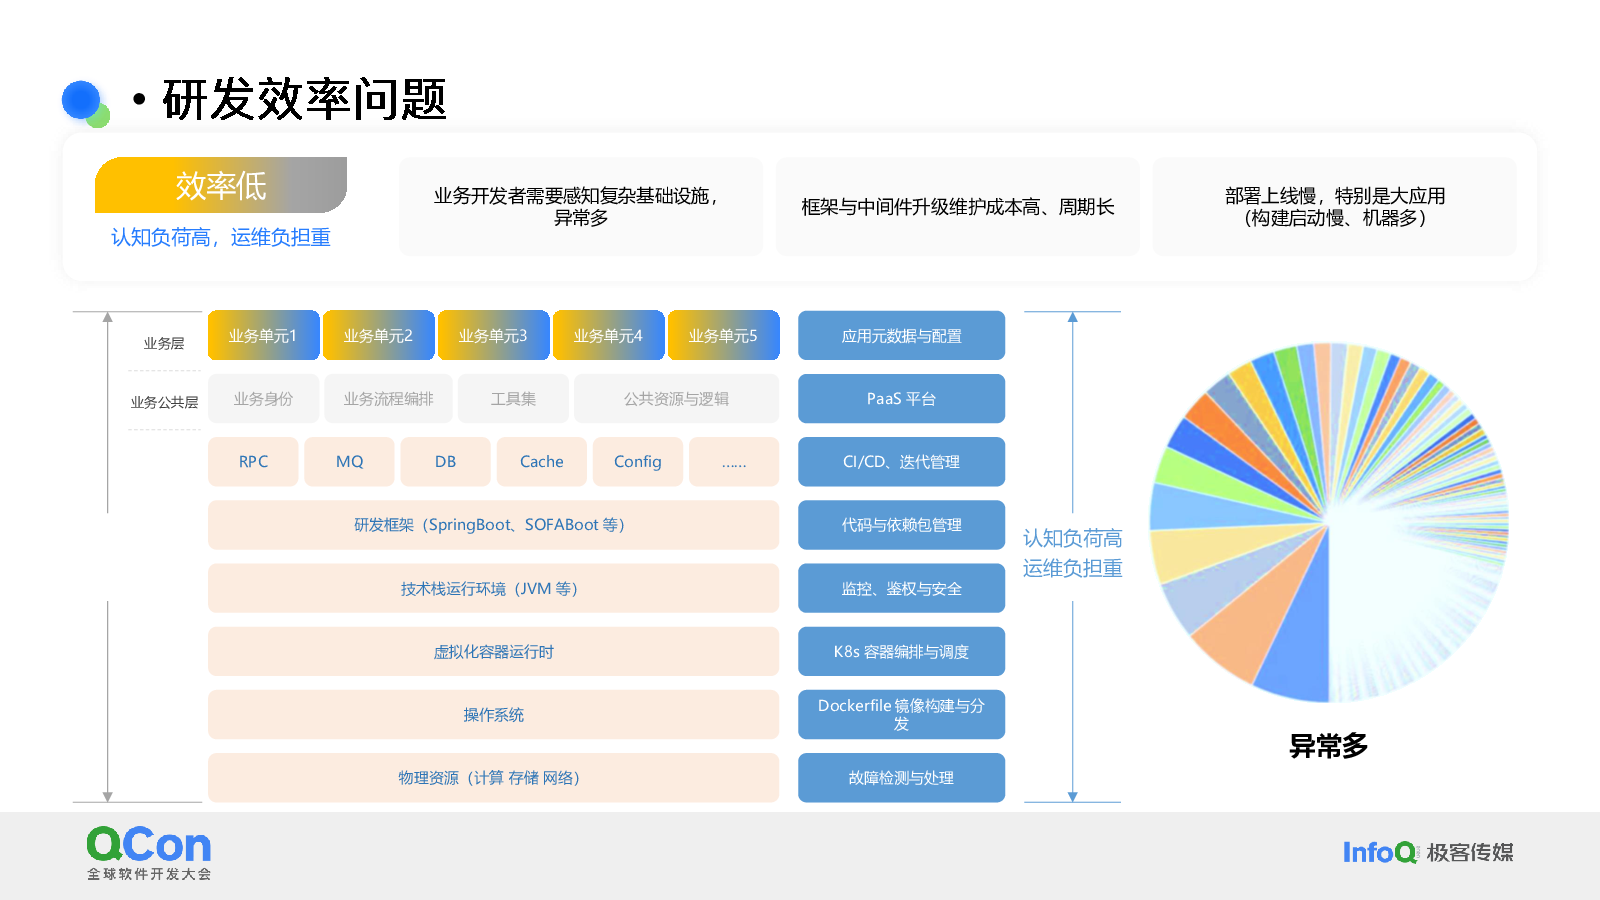Select the Config box
This screenshot has width=1600, height=900.
[638, 462]
